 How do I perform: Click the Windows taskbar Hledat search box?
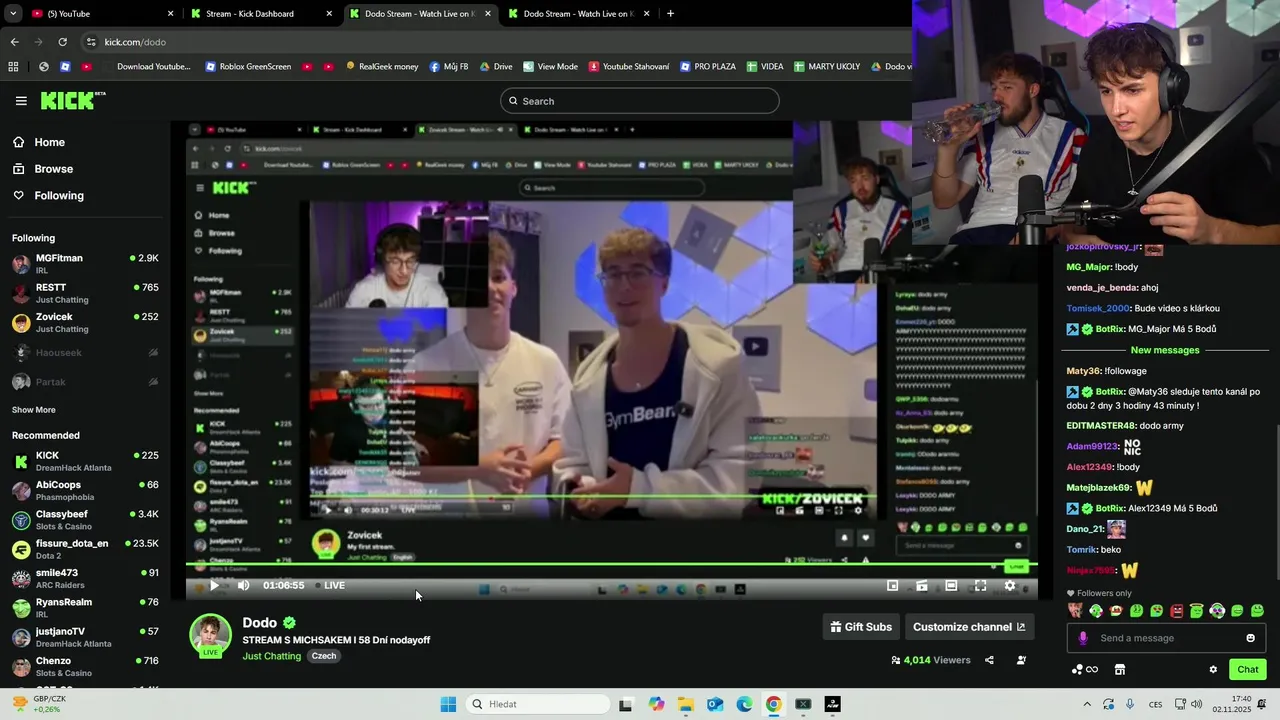[x=539, y=704]
